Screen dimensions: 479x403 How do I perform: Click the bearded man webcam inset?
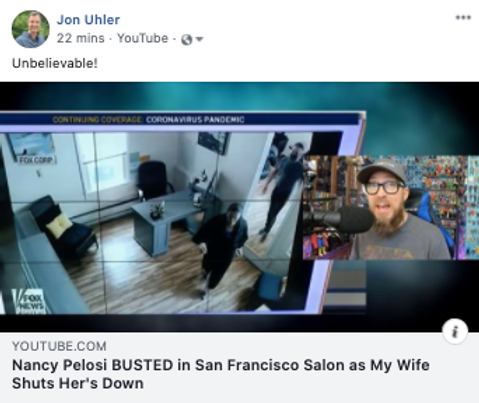click(x=391, y=207)
